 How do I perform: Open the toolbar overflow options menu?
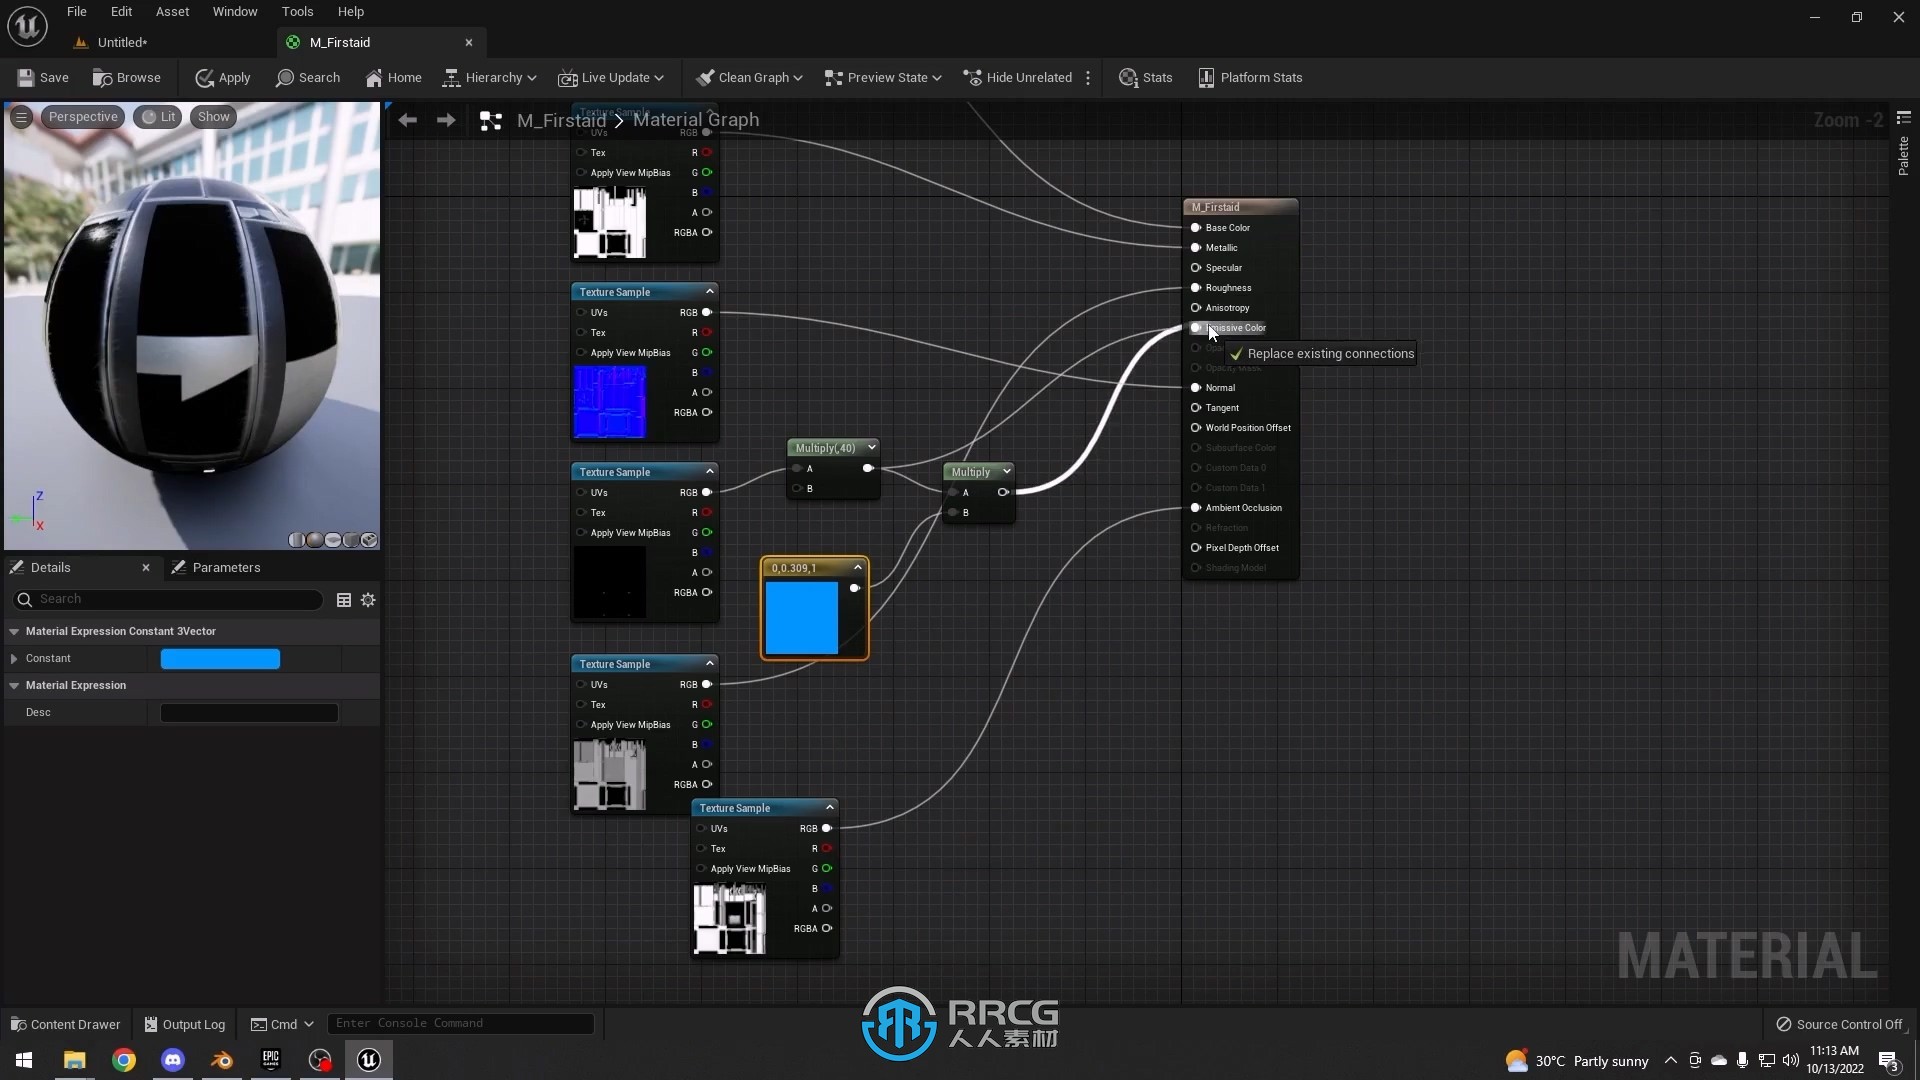(1088, 77)
